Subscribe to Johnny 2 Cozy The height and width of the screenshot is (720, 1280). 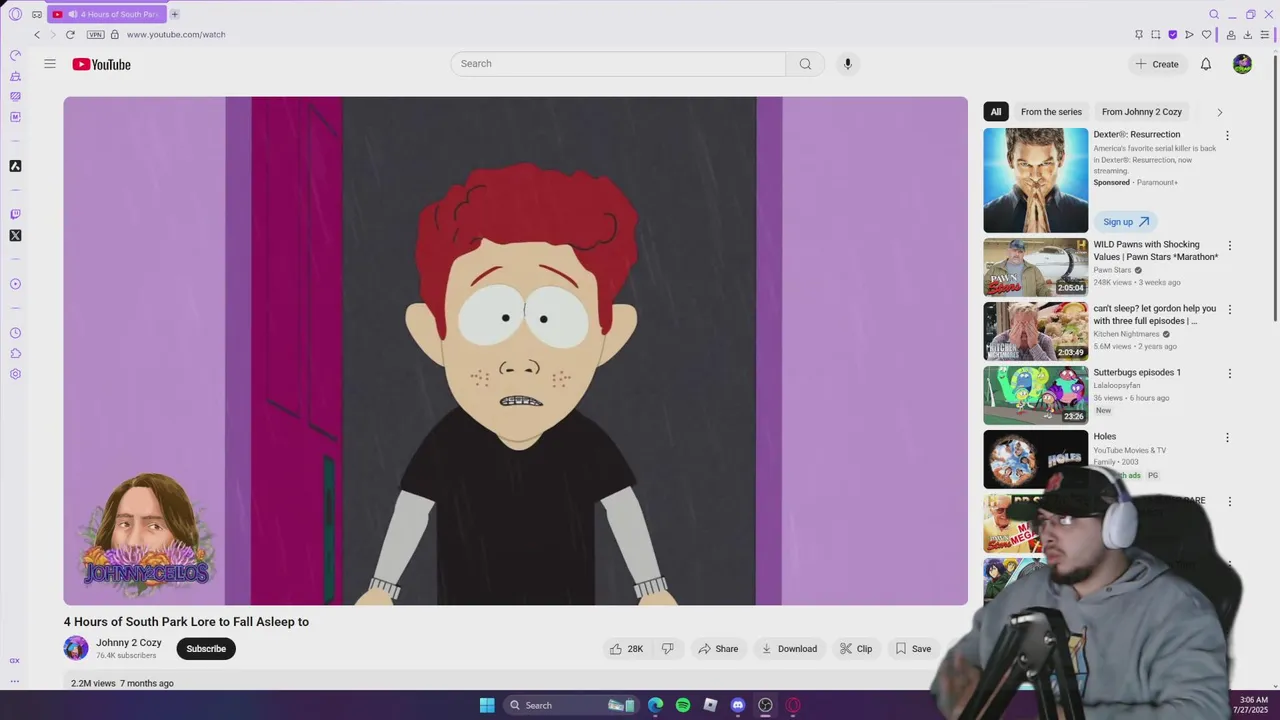click(206, 649)
